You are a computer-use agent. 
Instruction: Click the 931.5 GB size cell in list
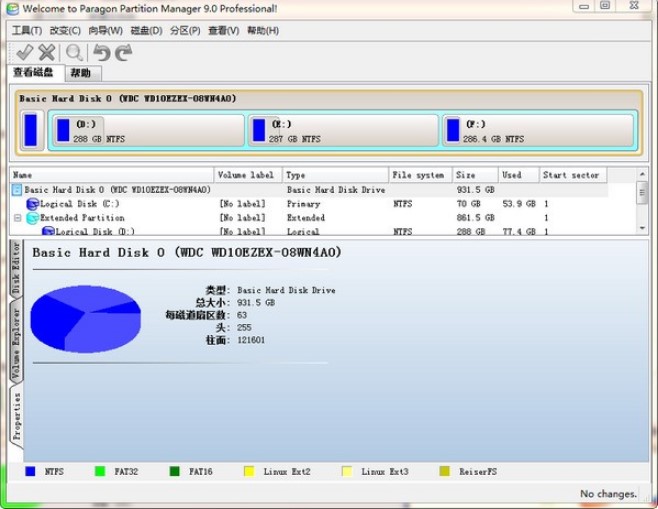click(x=475, y=190)
